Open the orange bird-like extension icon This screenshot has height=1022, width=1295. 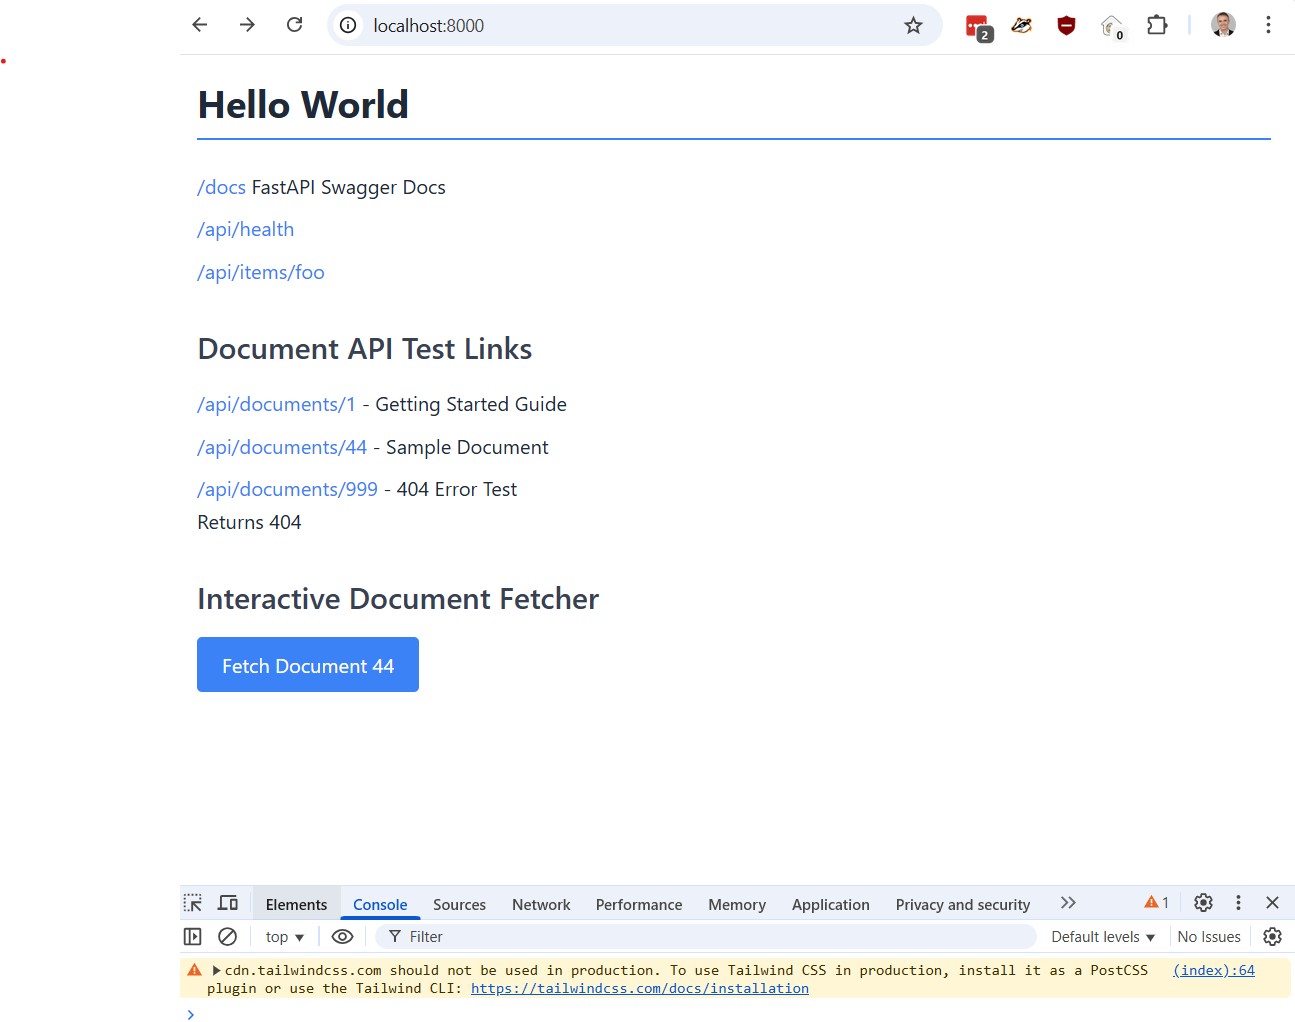coord(1021,25)
